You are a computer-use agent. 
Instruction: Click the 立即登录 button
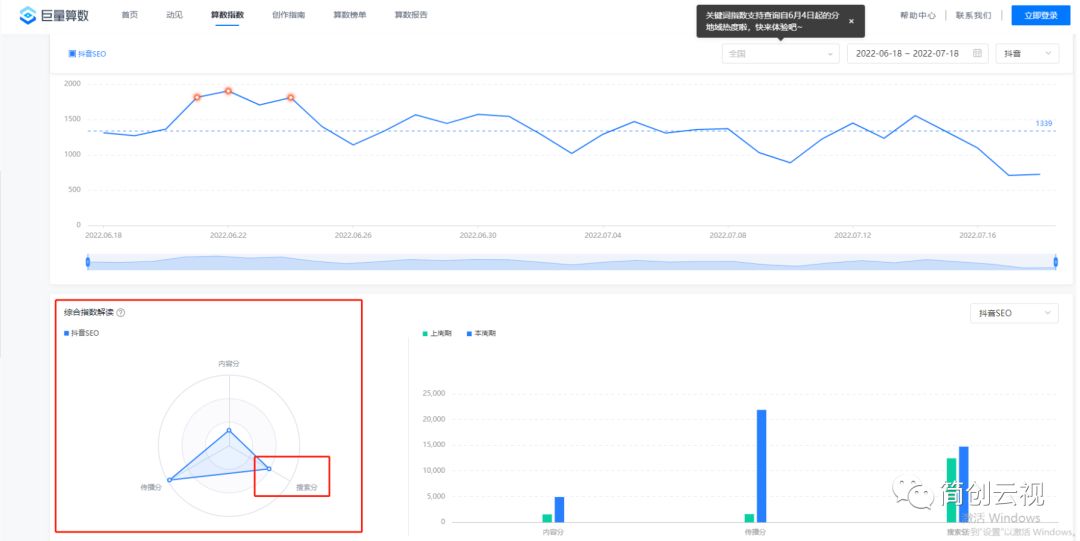[x=1040, y=15]
